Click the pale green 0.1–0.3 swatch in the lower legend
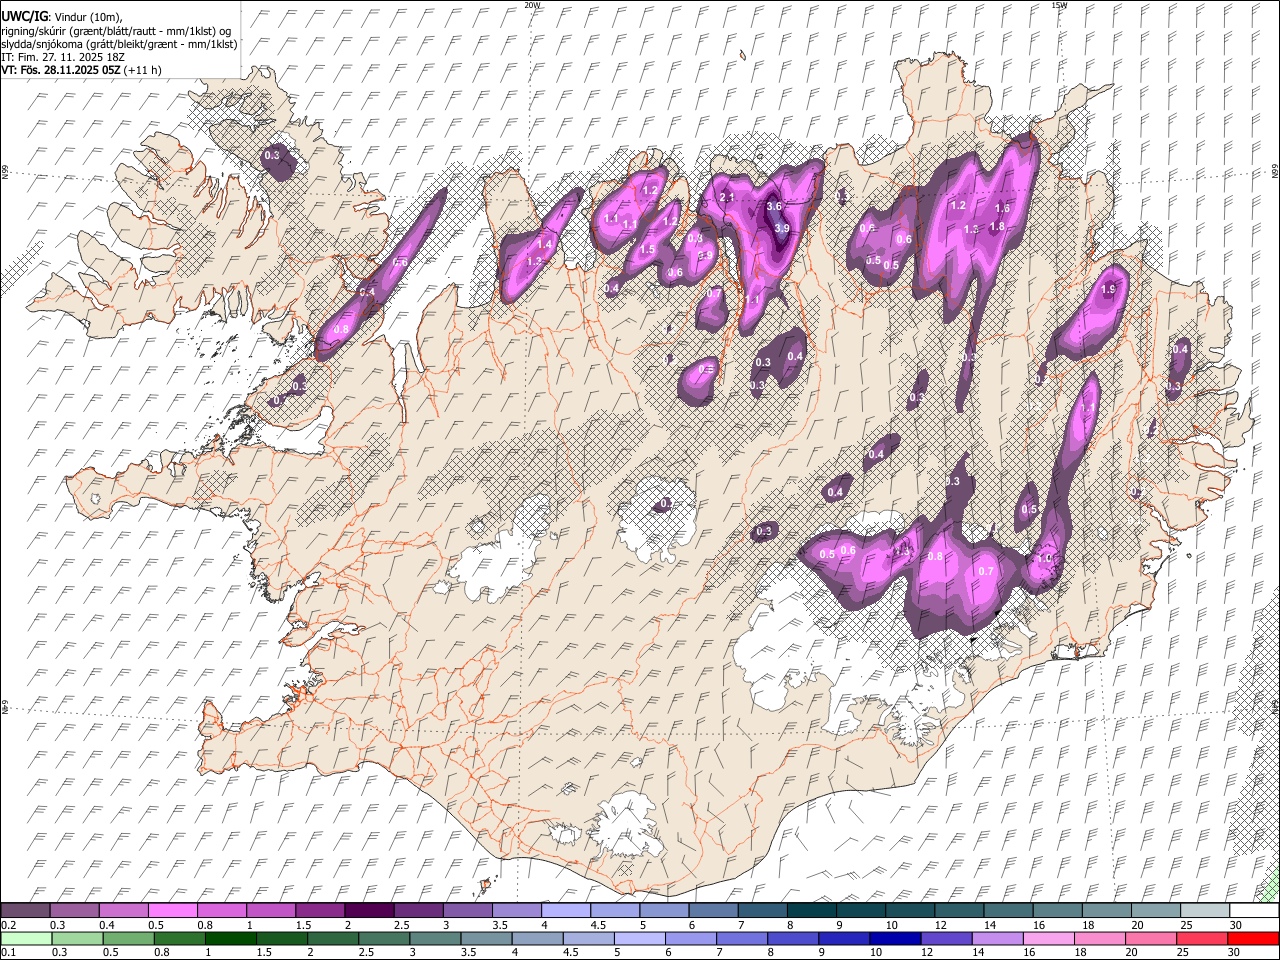Screen dimensions: 1280x960 pyautogui.click(x=25, y=939)
